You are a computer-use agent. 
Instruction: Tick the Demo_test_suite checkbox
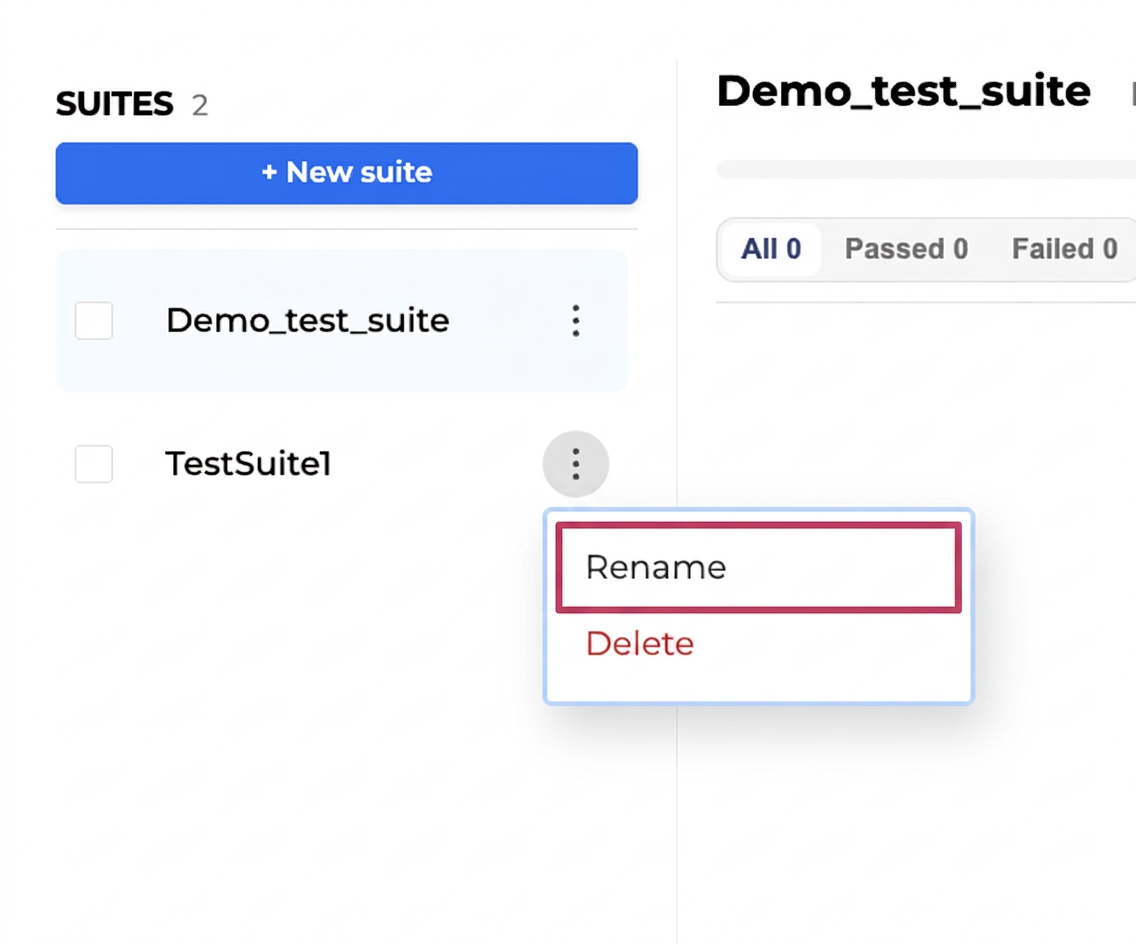coord(94,320)
